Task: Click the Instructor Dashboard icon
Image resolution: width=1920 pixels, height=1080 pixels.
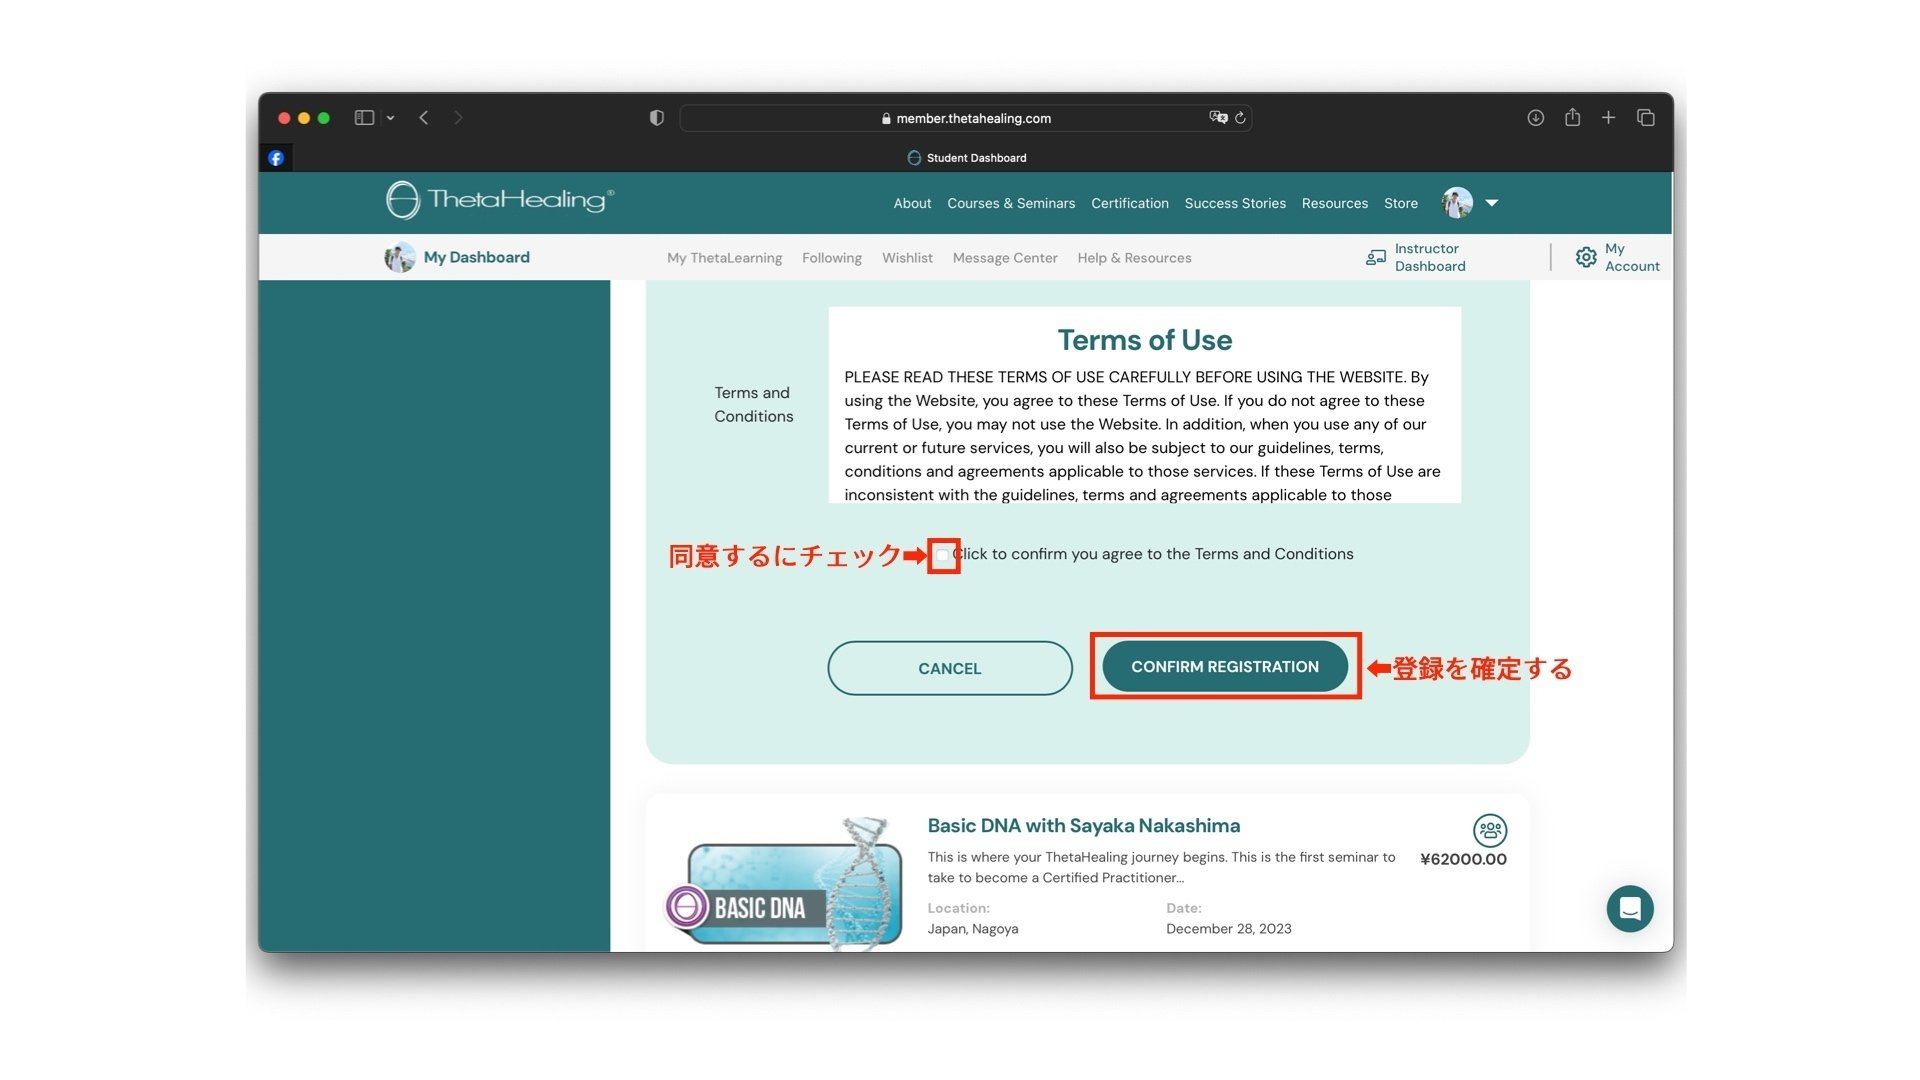Action: (1376, 257)
